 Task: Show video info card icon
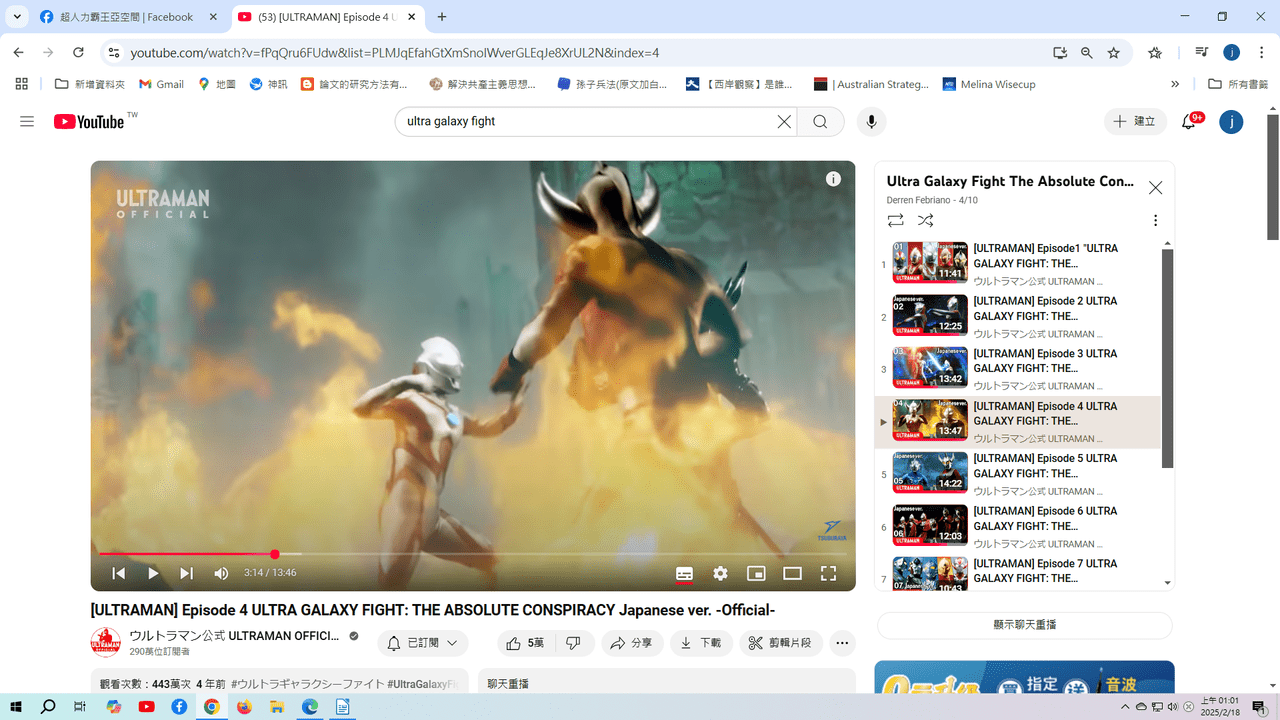(833, 179)
